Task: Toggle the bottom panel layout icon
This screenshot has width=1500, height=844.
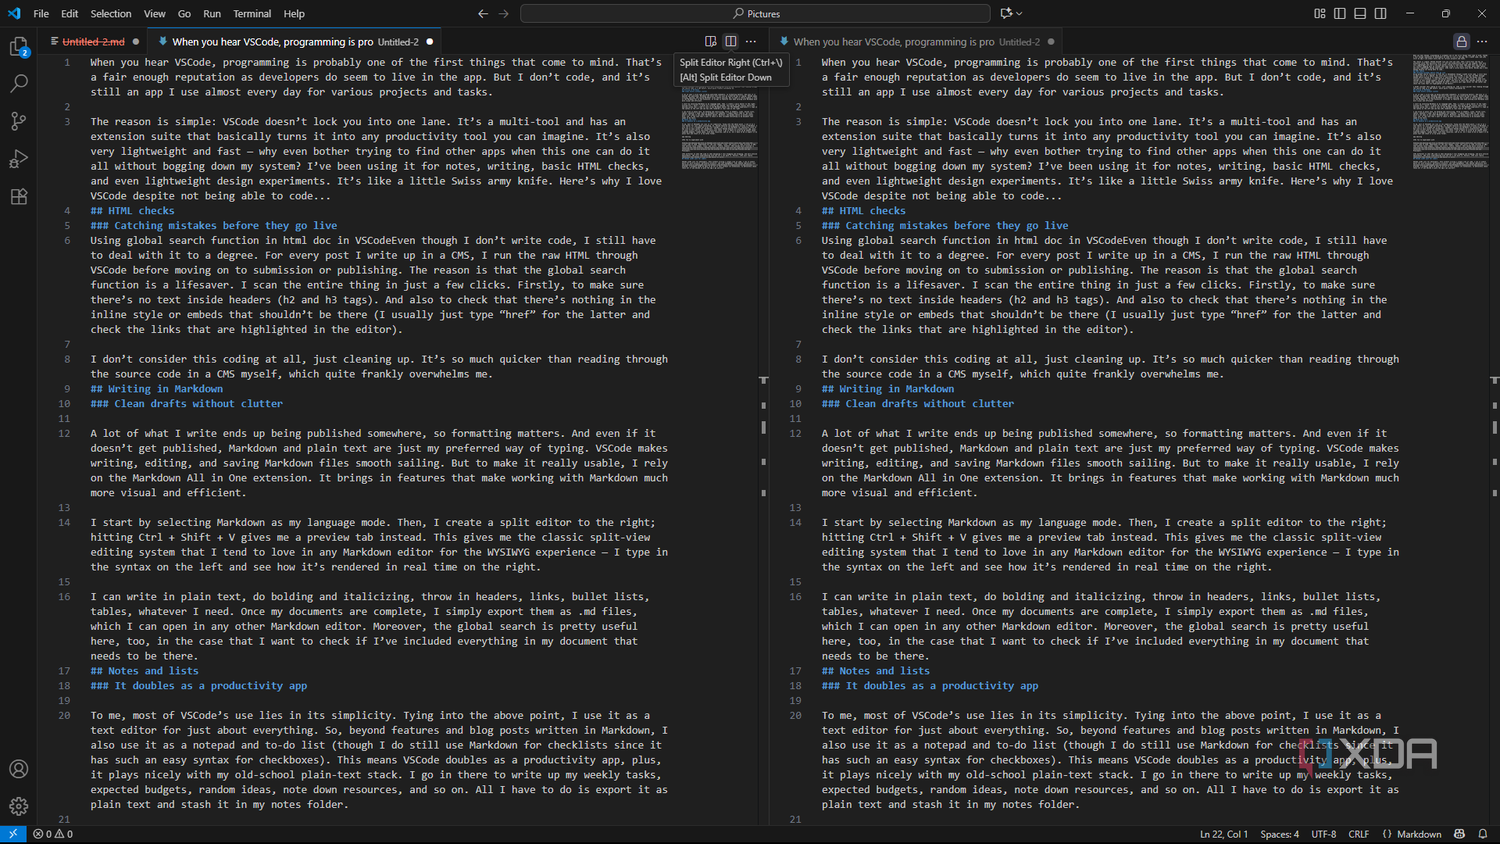Action: pyautogui.click(x=1360, y=13)
